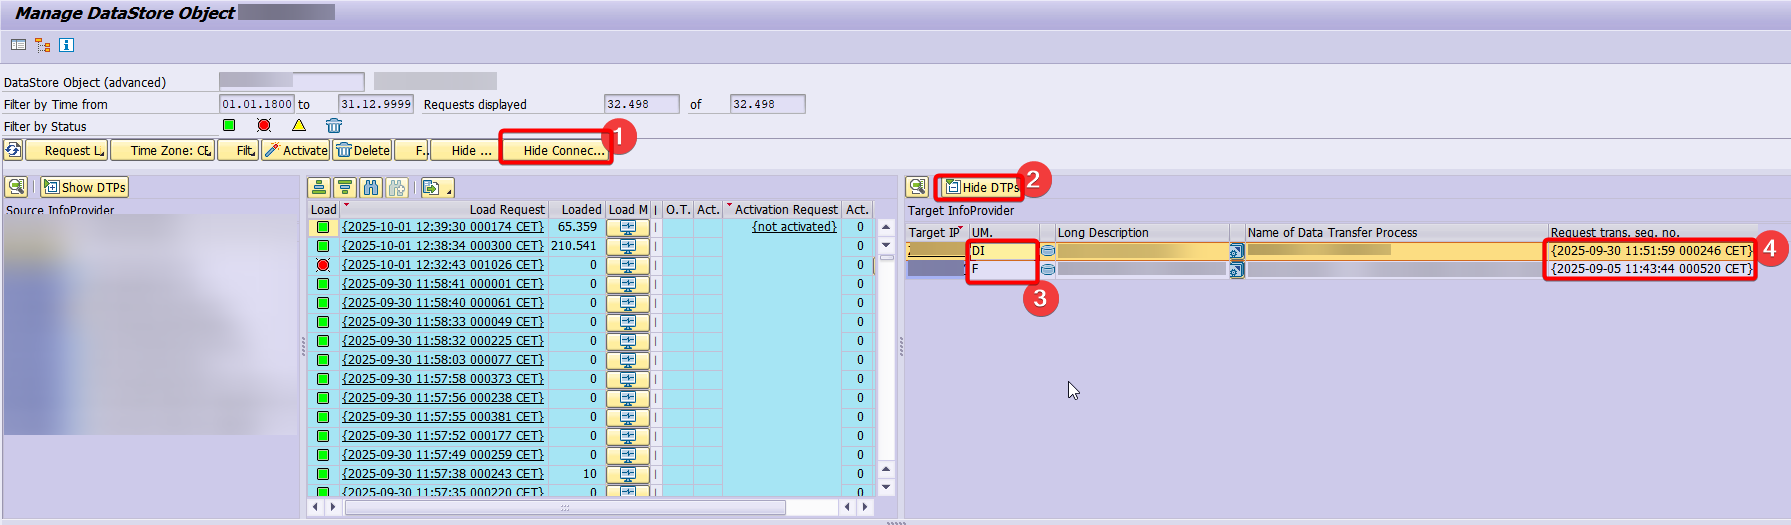Open the Time Zone dropdown button
Viewport: 1791px width, 525px height.
coord(162,150)
